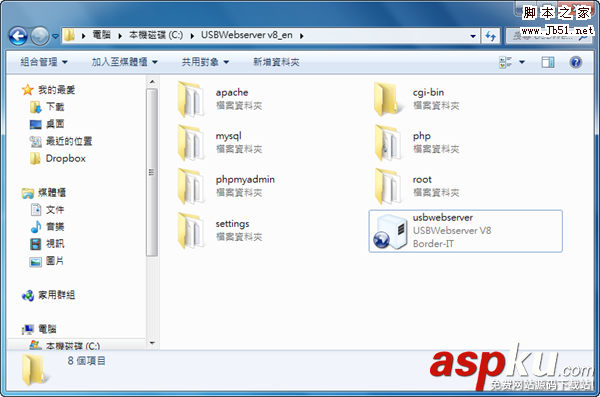Screen dimensions: 600x397
Task: Click the 音樂 music note icon
Action: pos(36,227)
